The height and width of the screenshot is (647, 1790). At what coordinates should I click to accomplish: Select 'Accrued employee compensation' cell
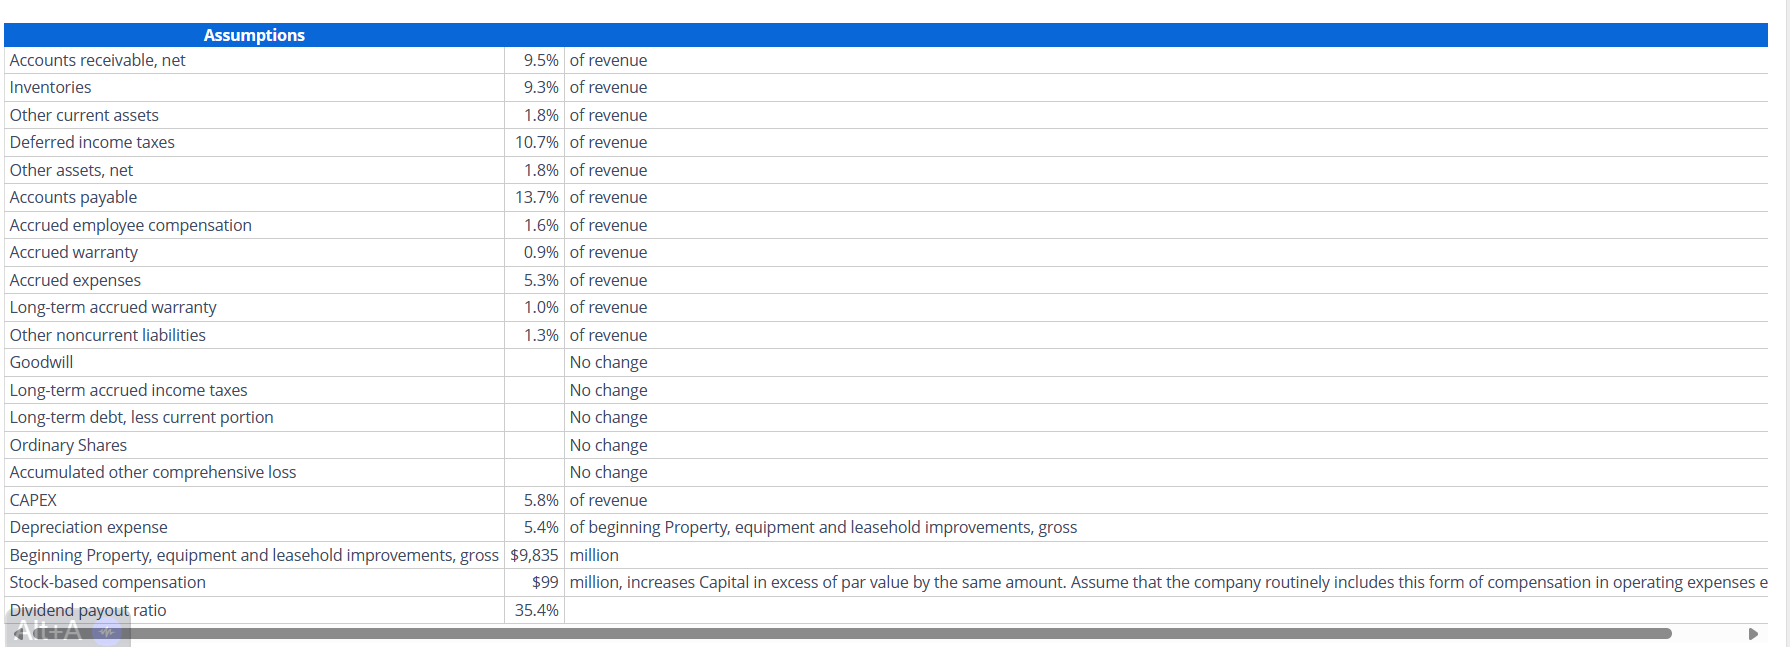[254, 225]
